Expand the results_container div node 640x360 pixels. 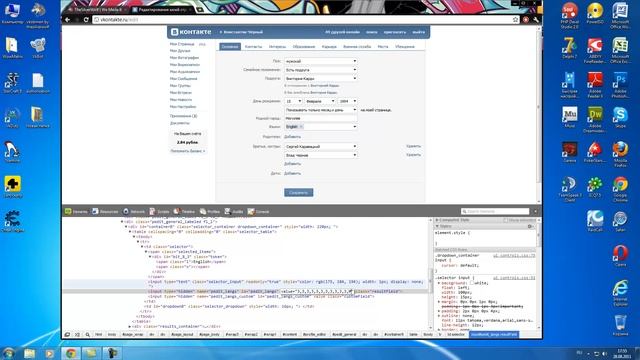(x=130, y=327)
